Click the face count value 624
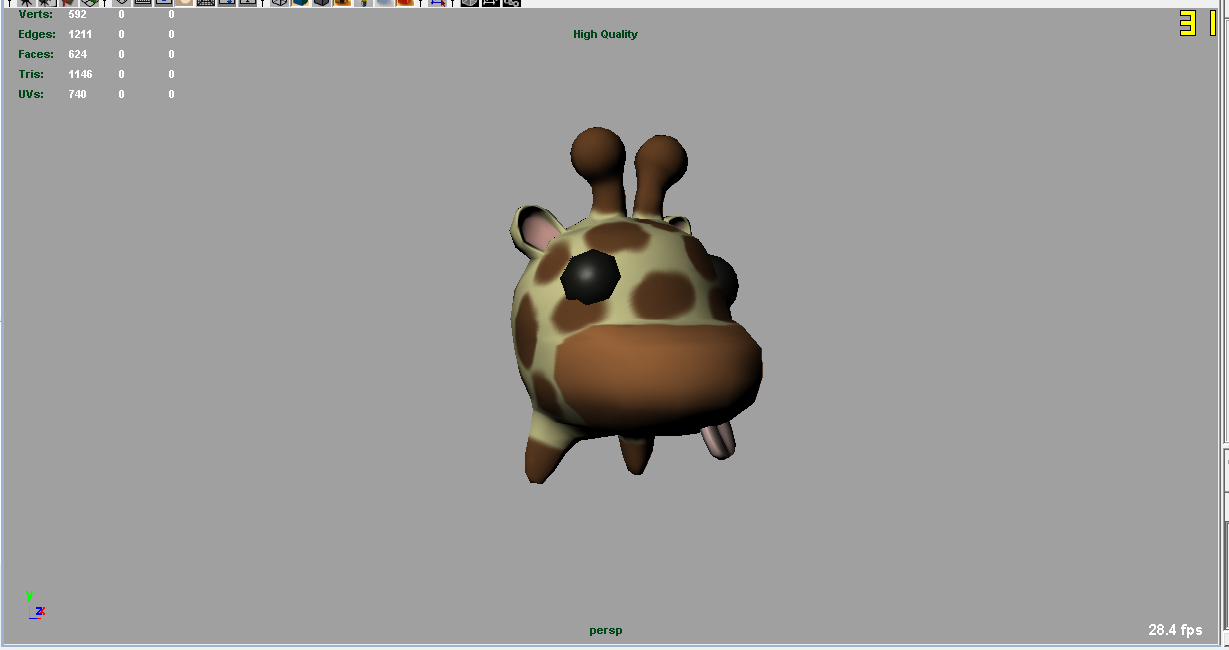Image resolution: width=1229 pixels, height=650 pixels. [x=77, y=54]
